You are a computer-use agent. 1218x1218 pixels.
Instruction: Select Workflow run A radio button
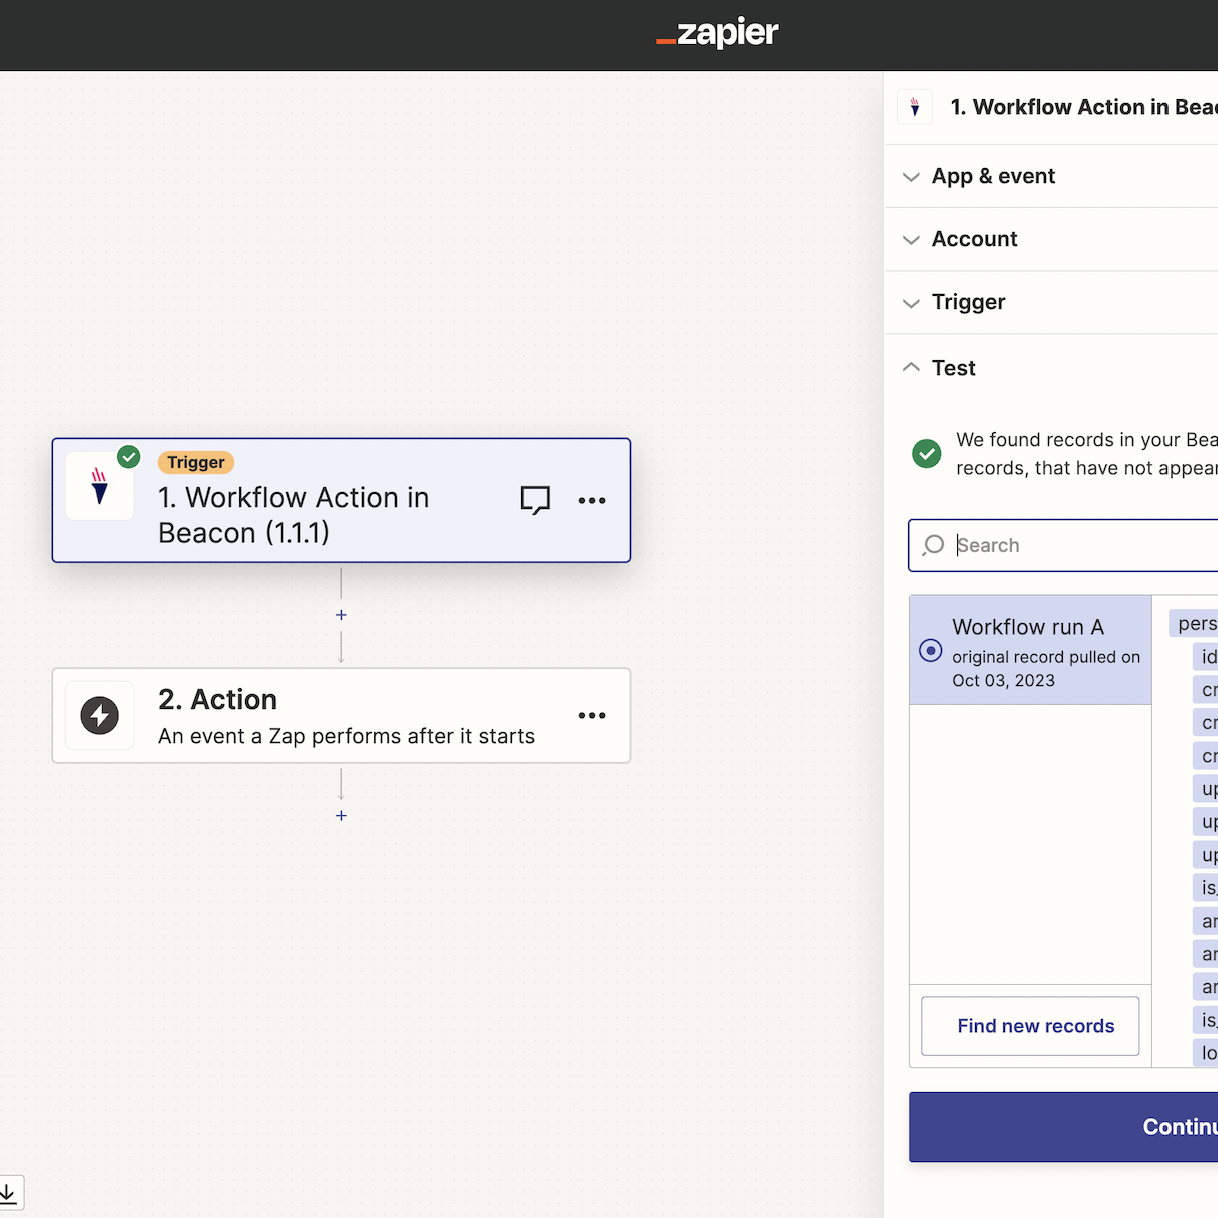(x=930, y=650)
